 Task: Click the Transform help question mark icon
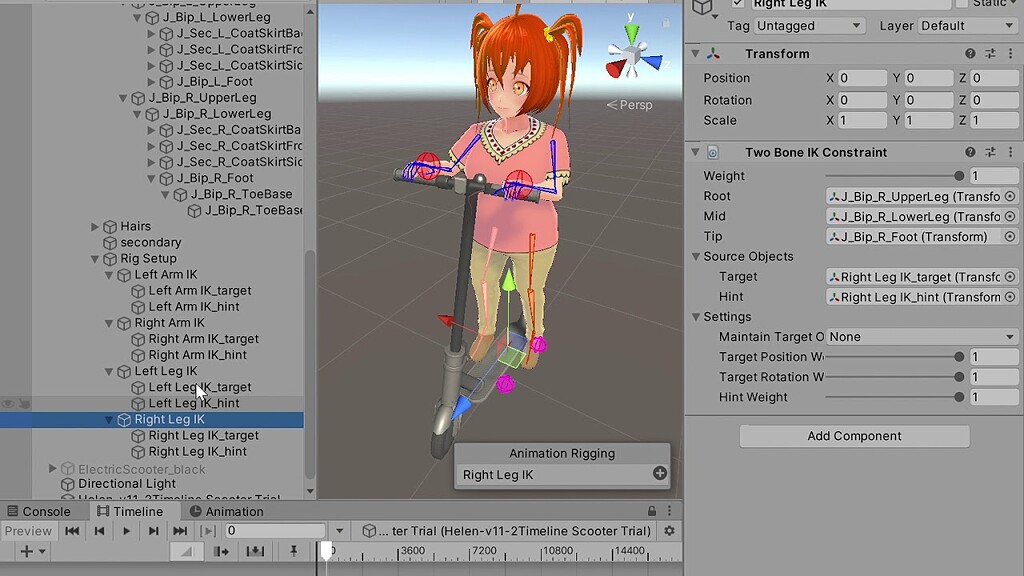(969, 53)
